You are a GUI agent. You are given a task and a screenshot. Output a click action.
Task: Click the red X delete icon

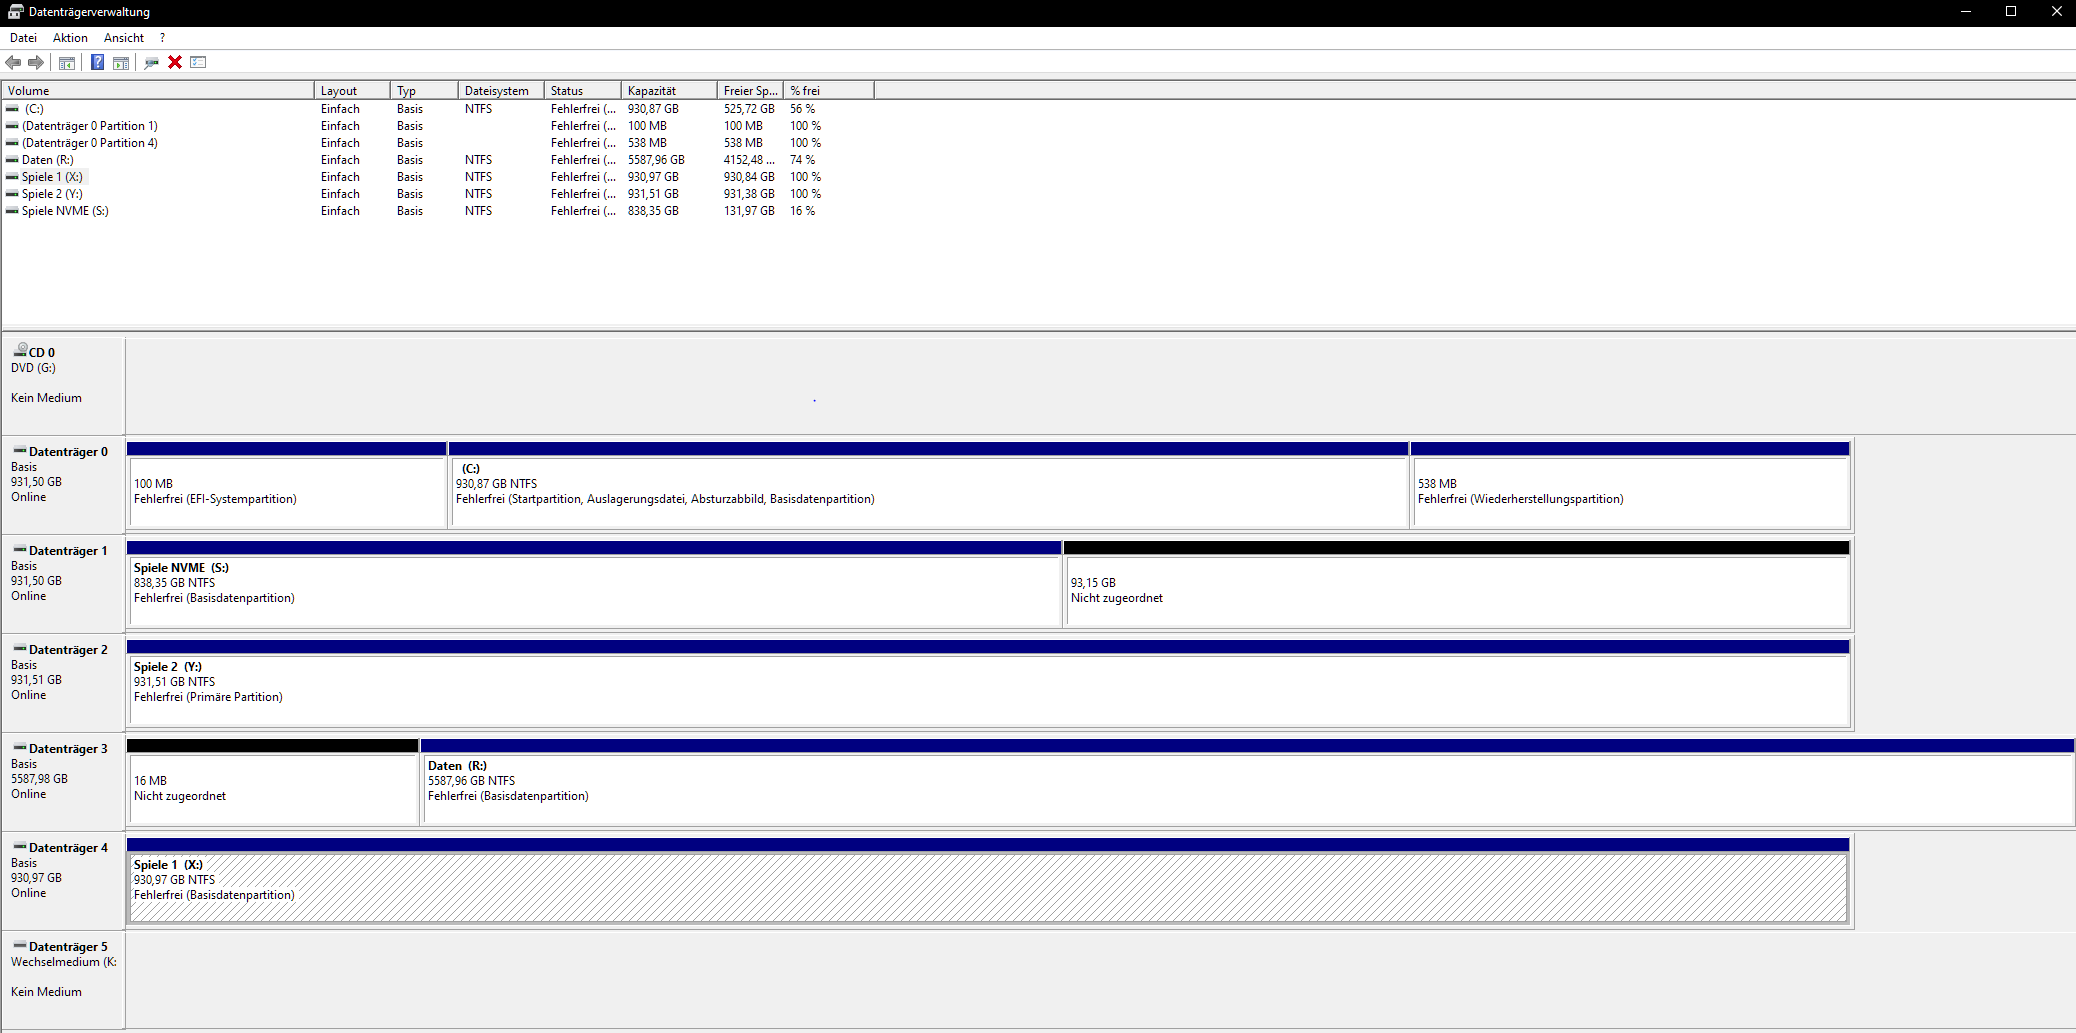click(175, 63)
